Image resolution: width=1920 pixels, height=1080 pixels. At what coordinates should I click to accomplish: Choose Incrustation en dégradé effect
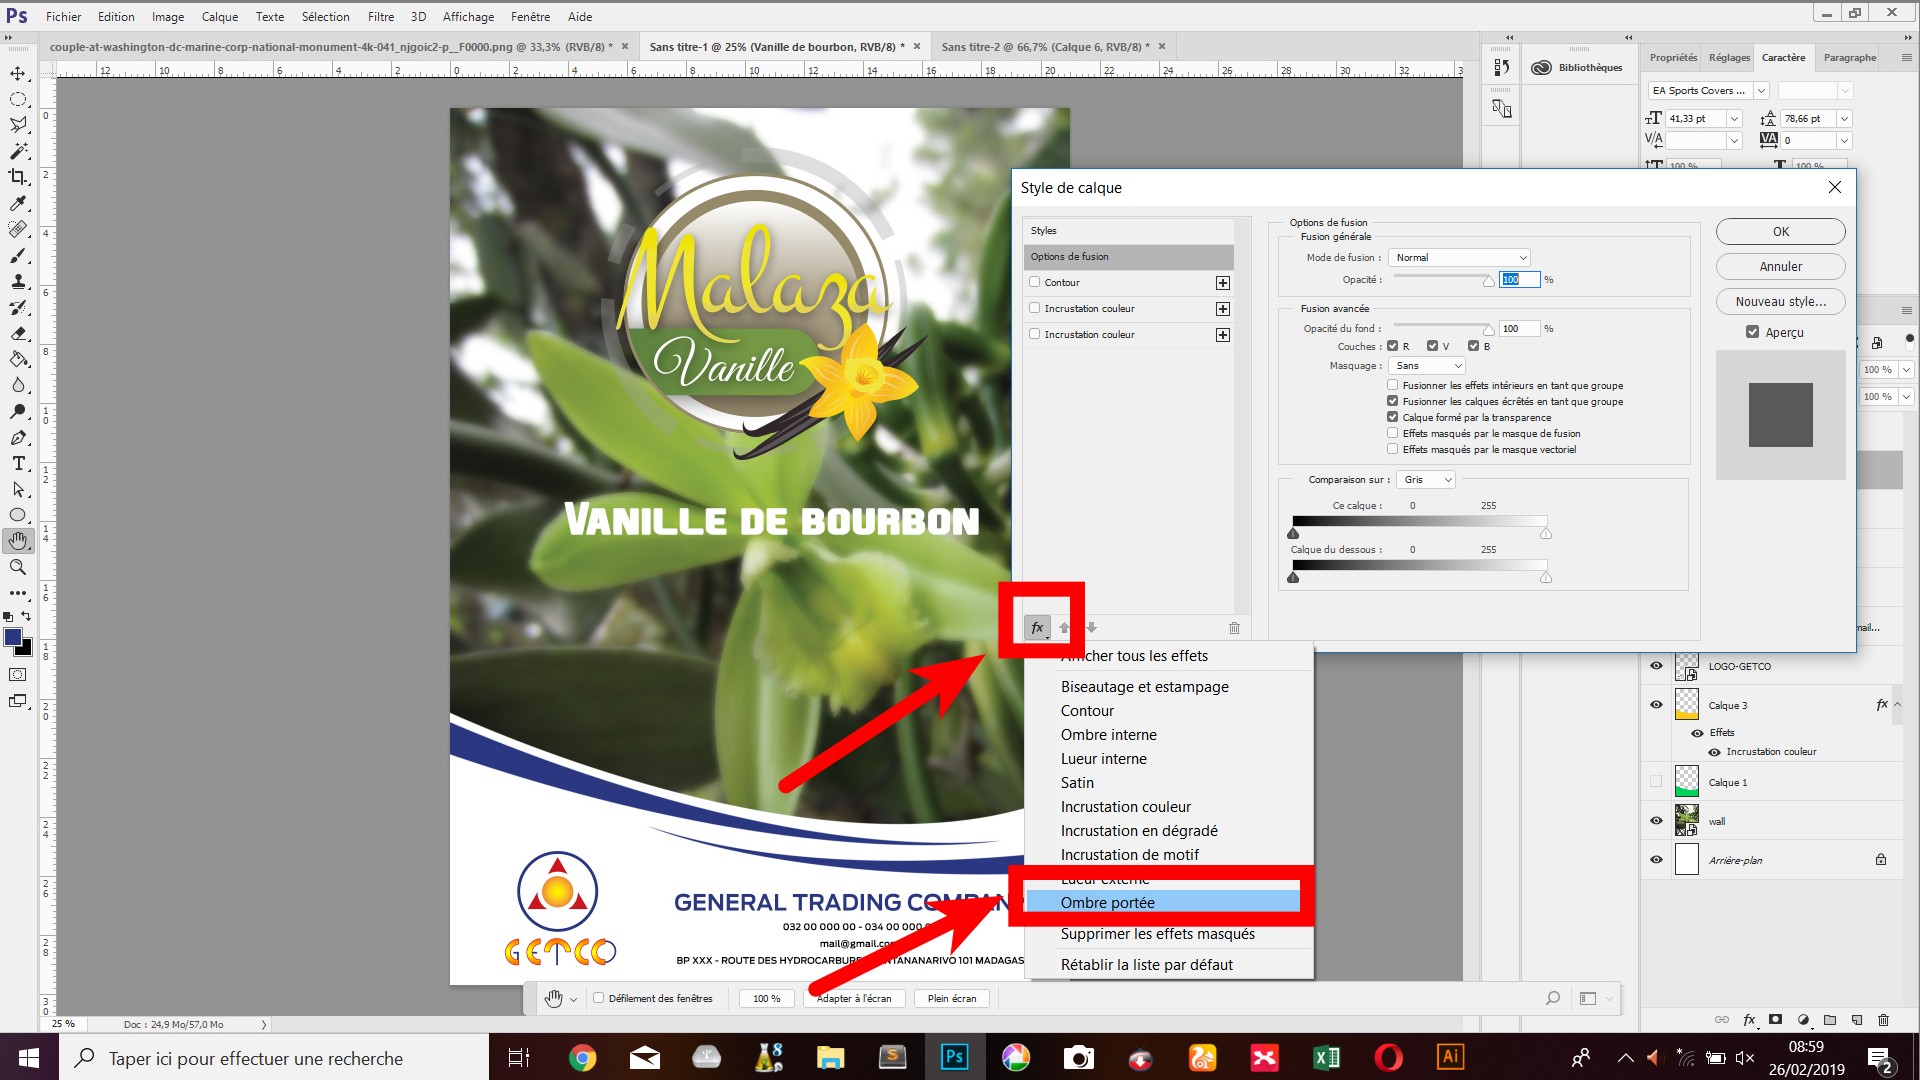click(x=1139, y=831)
